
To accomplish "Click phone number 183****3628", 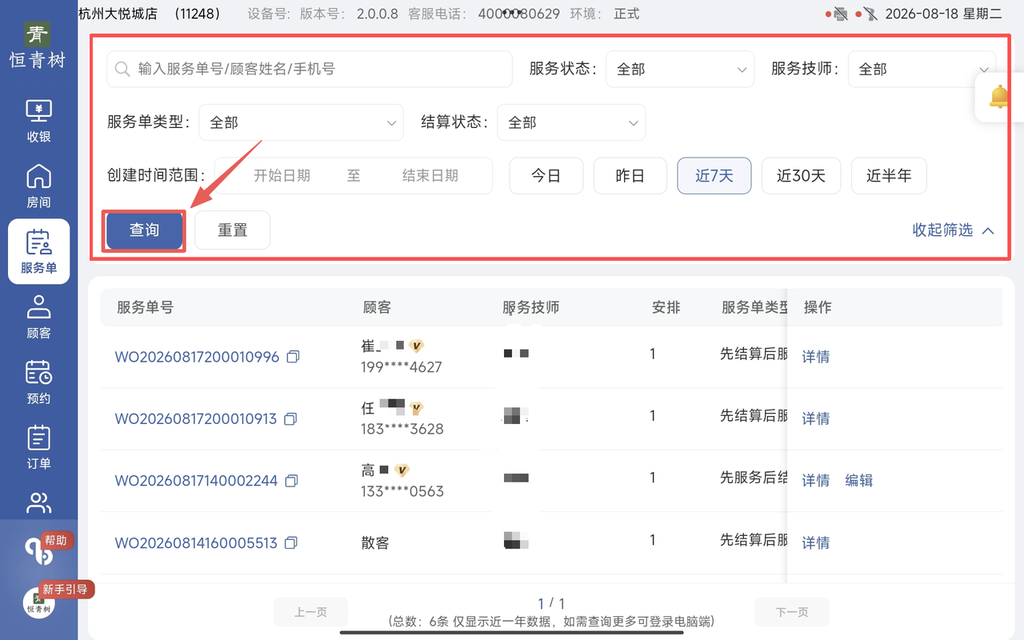I will coord(402,430).
